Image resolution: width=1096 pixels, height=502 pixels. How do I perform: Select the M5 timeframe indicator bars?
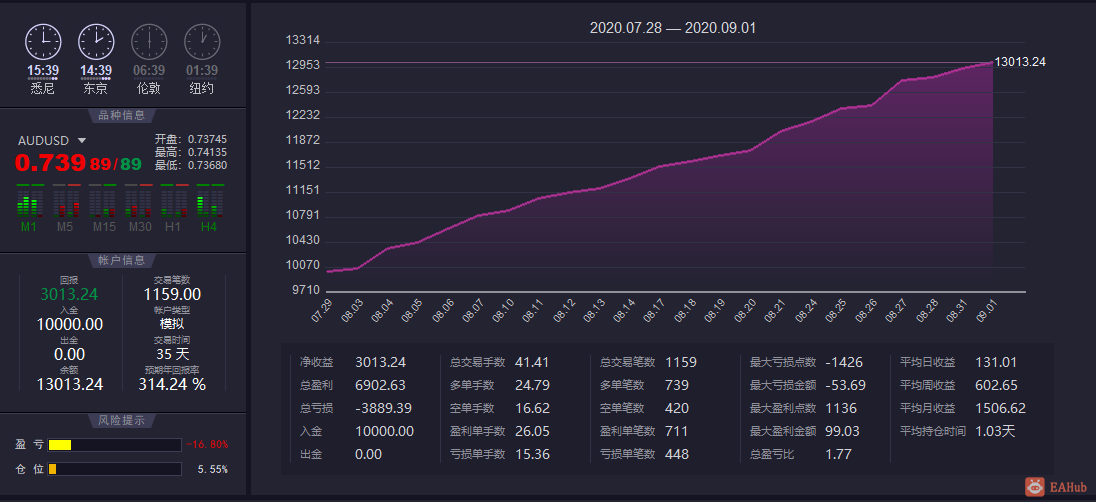pos(65,201)
